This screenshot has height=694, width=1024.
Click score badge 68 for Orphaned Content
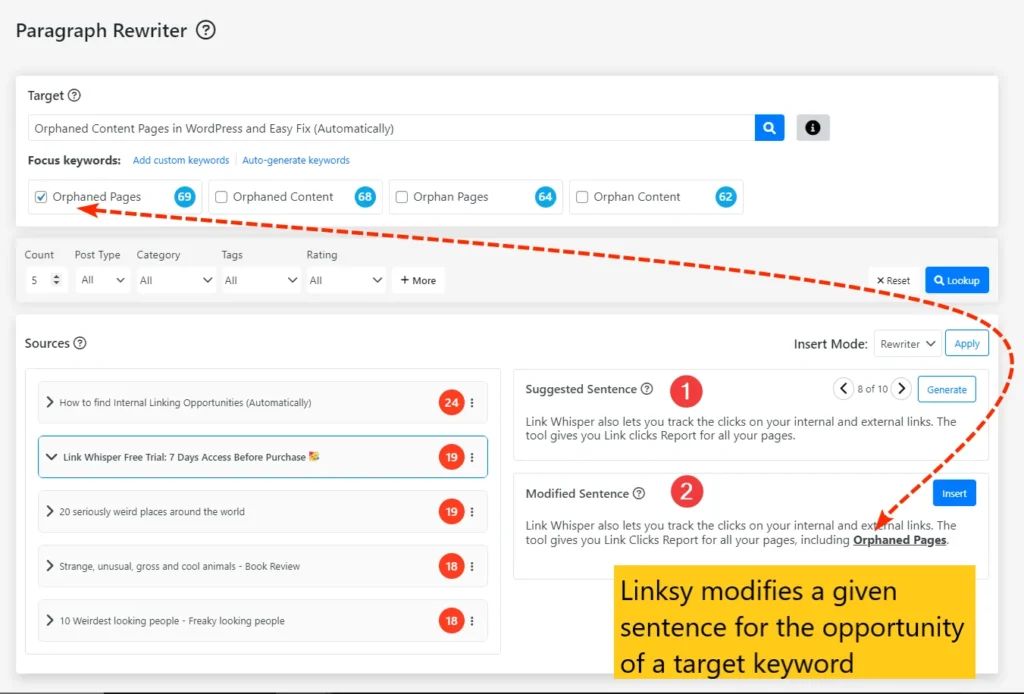365,197
